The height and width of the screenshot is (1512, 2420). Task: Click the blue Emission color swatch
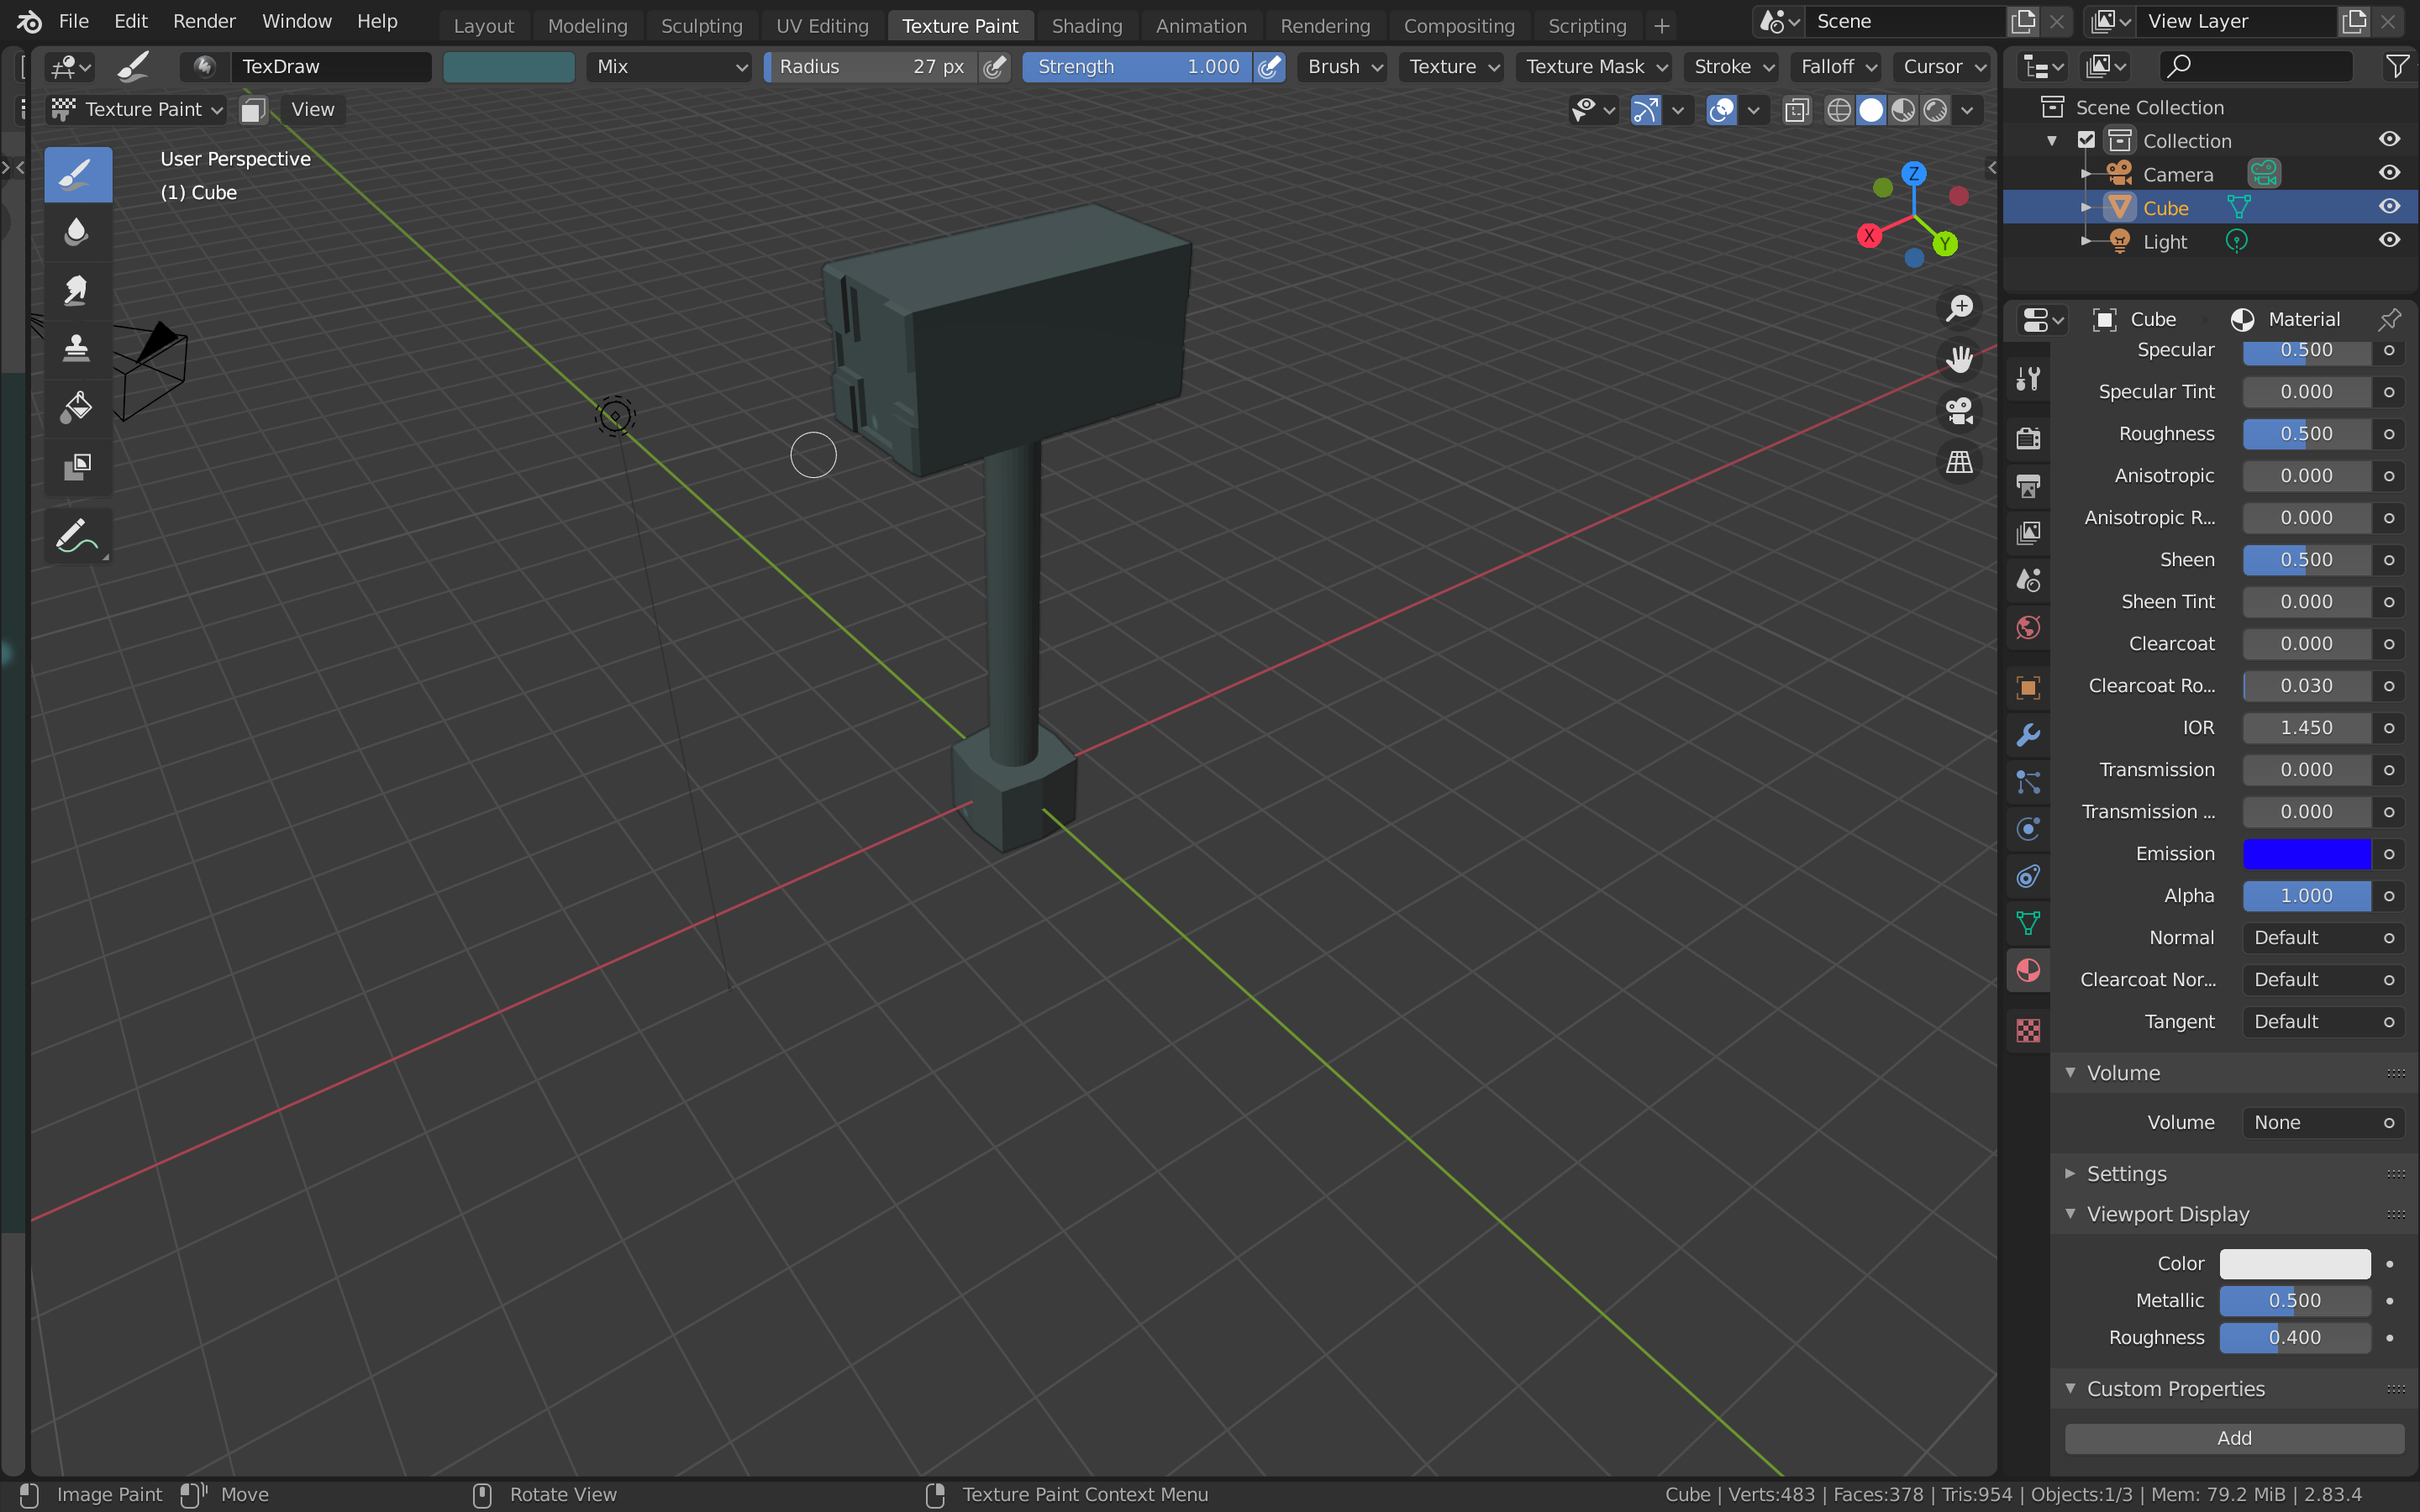(2306, 854)
